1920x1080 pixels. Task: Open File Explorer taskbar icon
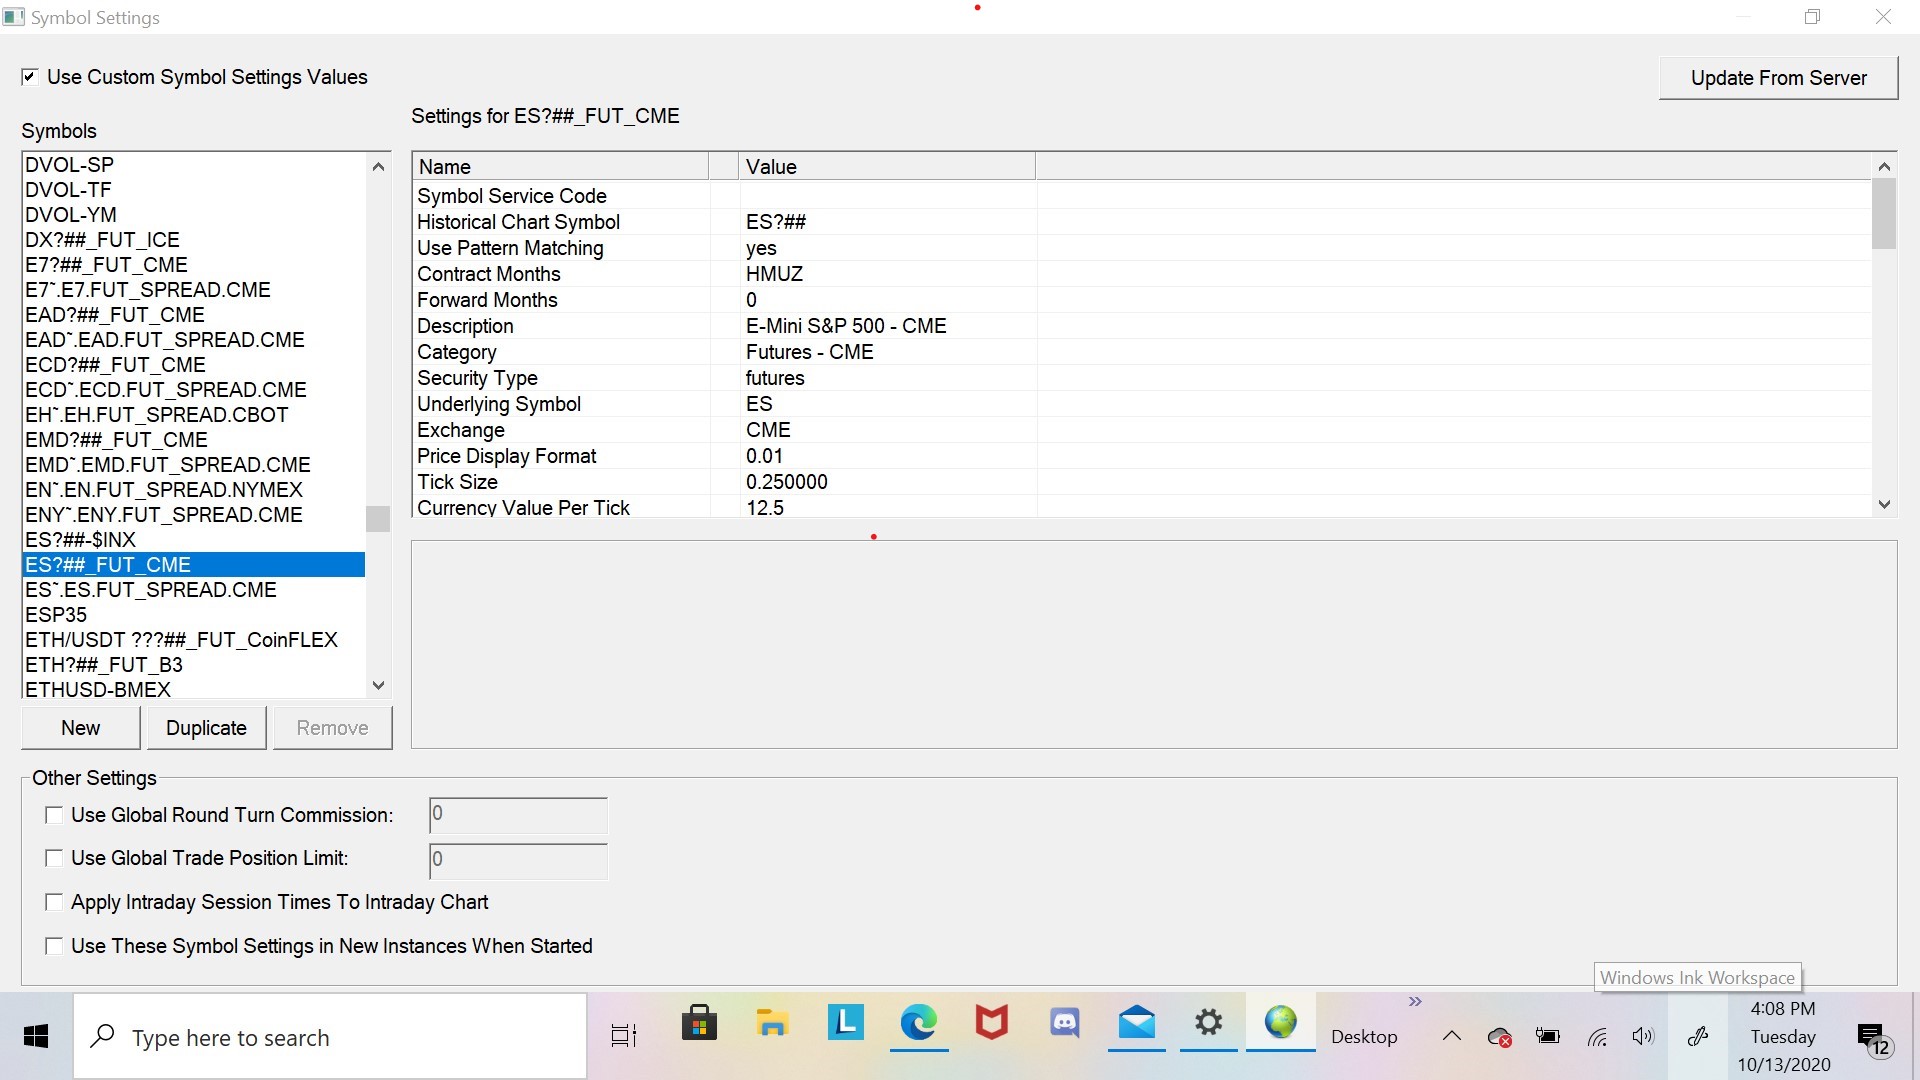772,1023
